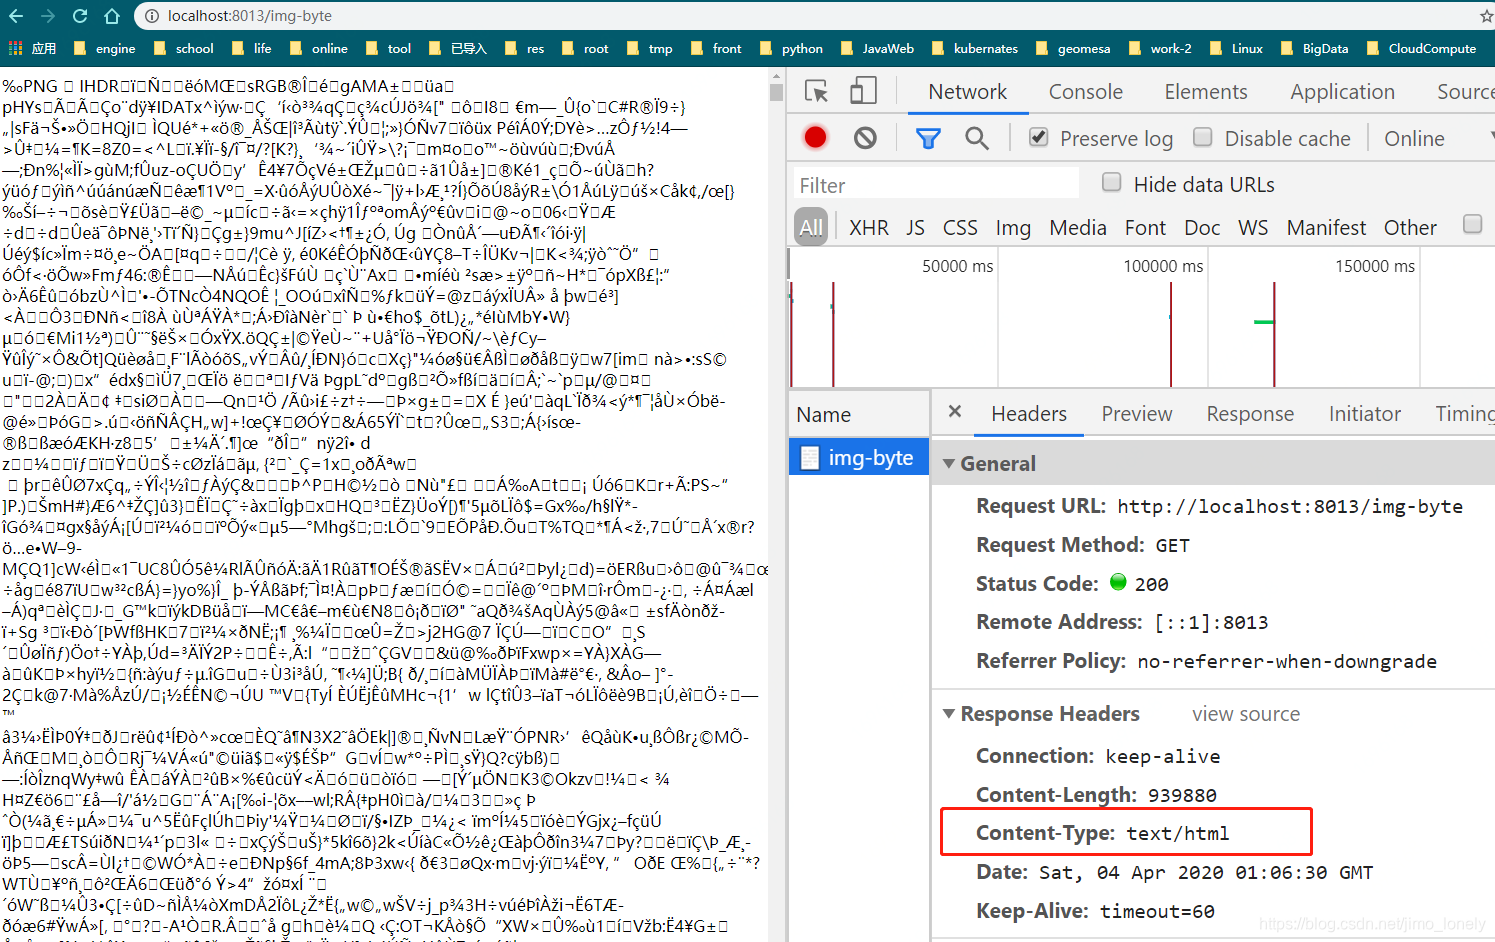
Task: Open the Preview tab for the request
Action: tap(1136, 413)
